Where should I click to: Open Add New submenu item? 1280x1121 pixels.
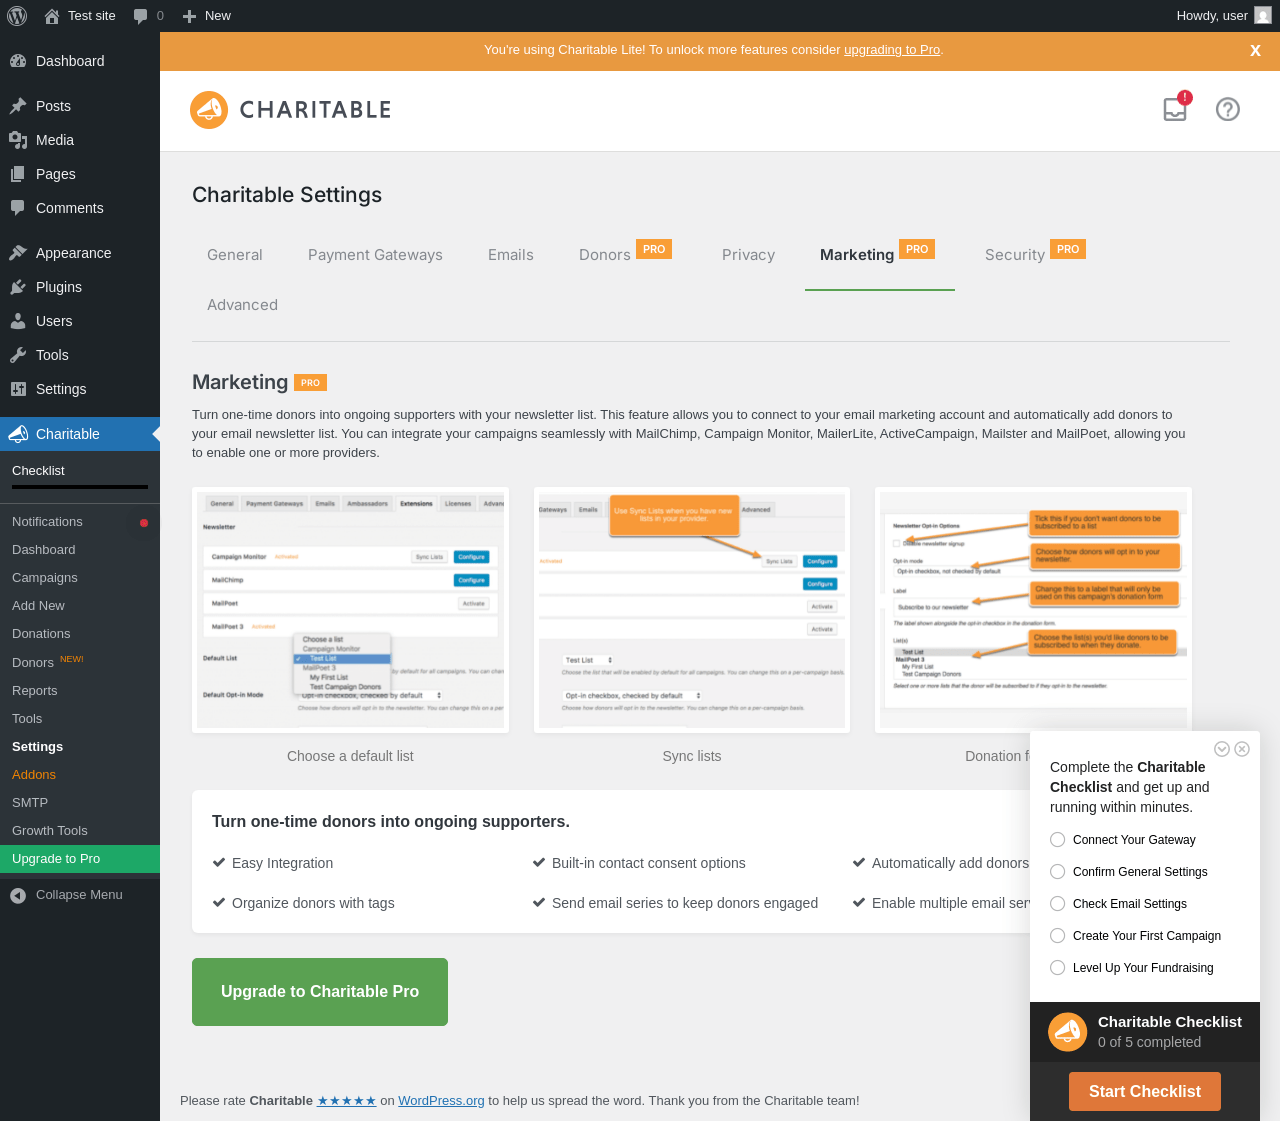click(80, 606)
